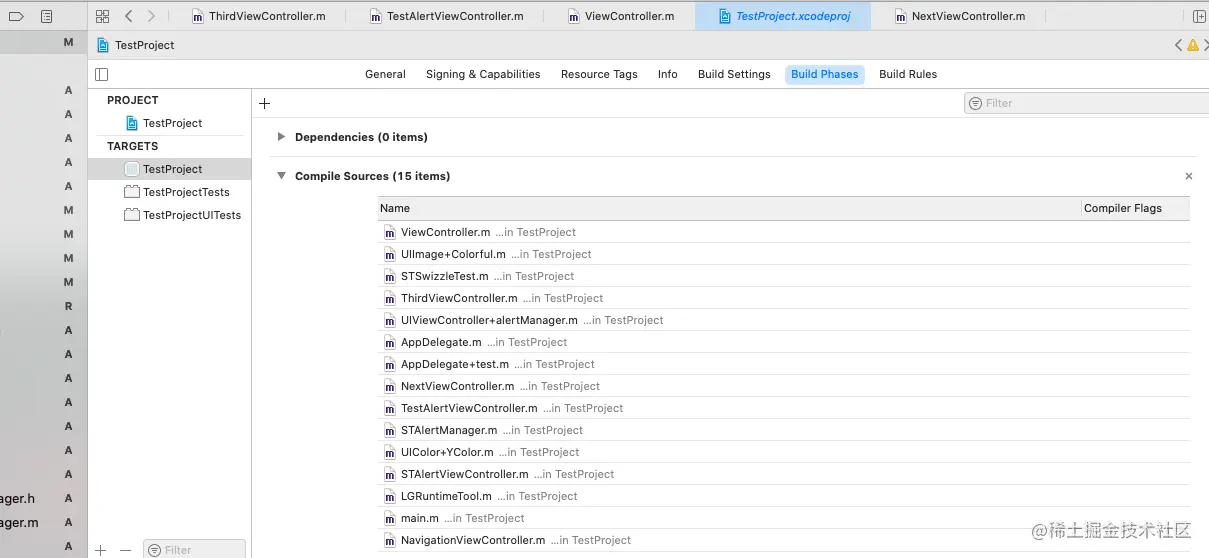Viewport: 1209px width, 558px height.
Task: Open the Signing & Capabilities tab
Action: pyautogui.click(x=482, y=74)
